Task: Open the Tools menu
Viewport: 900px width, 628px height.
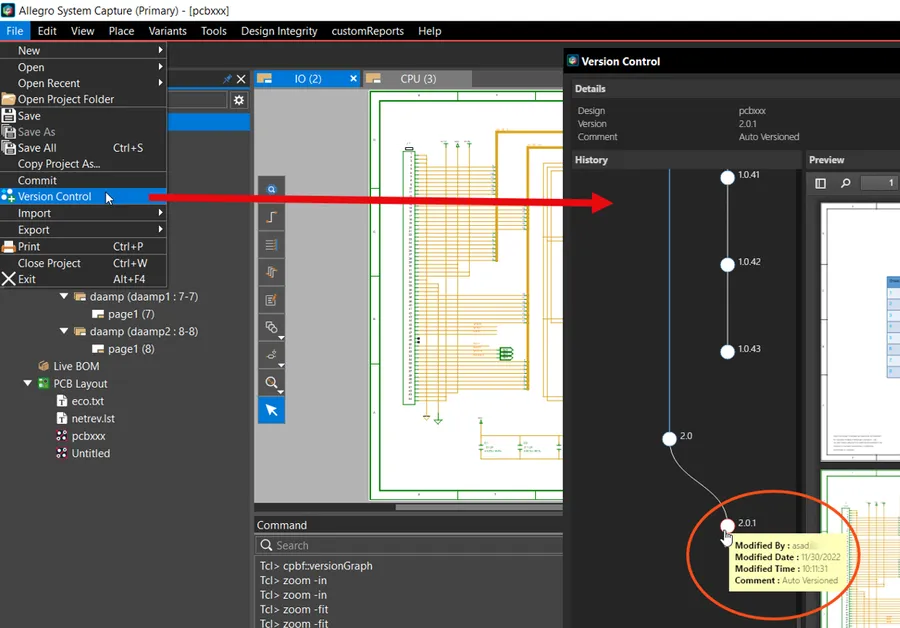Action: [214, 31]
